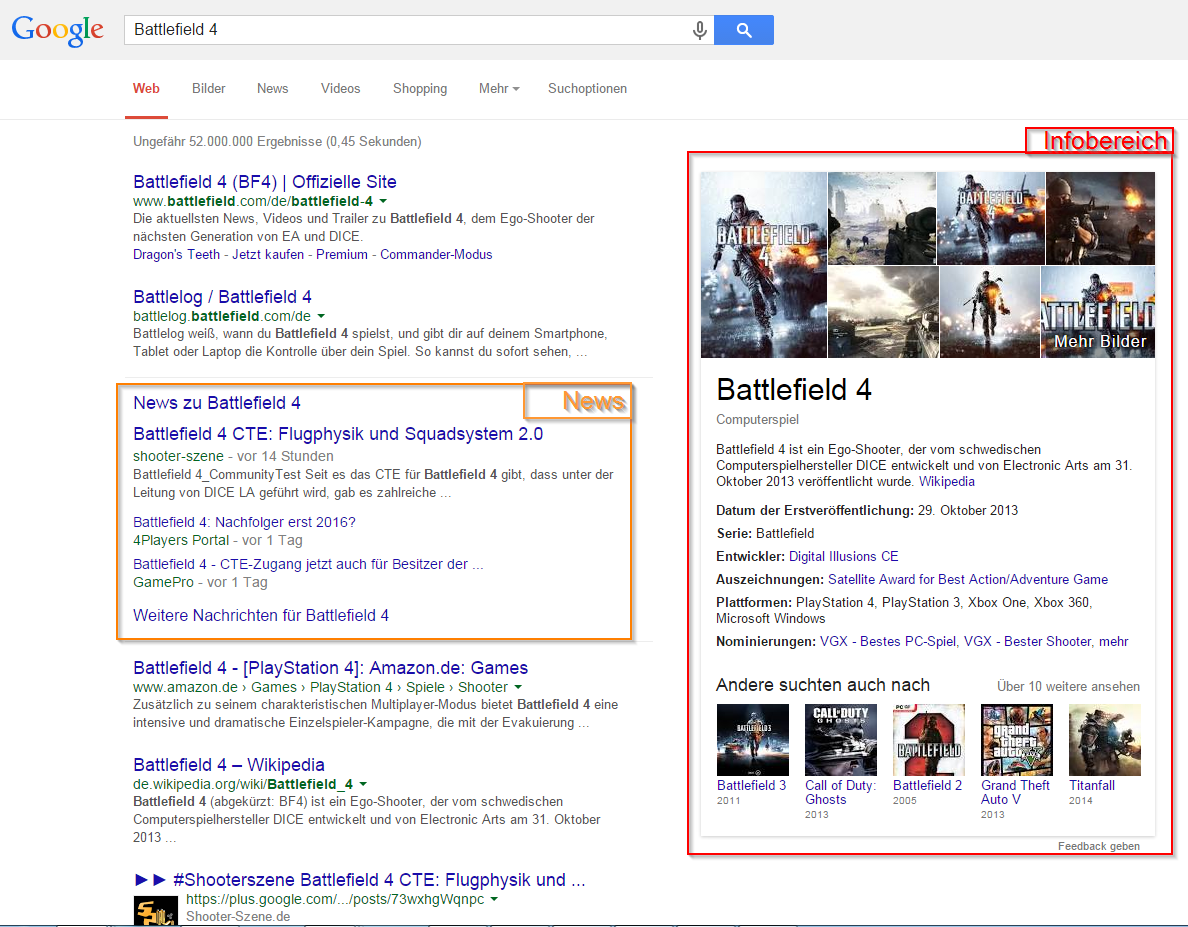This screenshot has width=1188, height=927.
Task: Open the Battlefield 2 text link
Action: 927,785
